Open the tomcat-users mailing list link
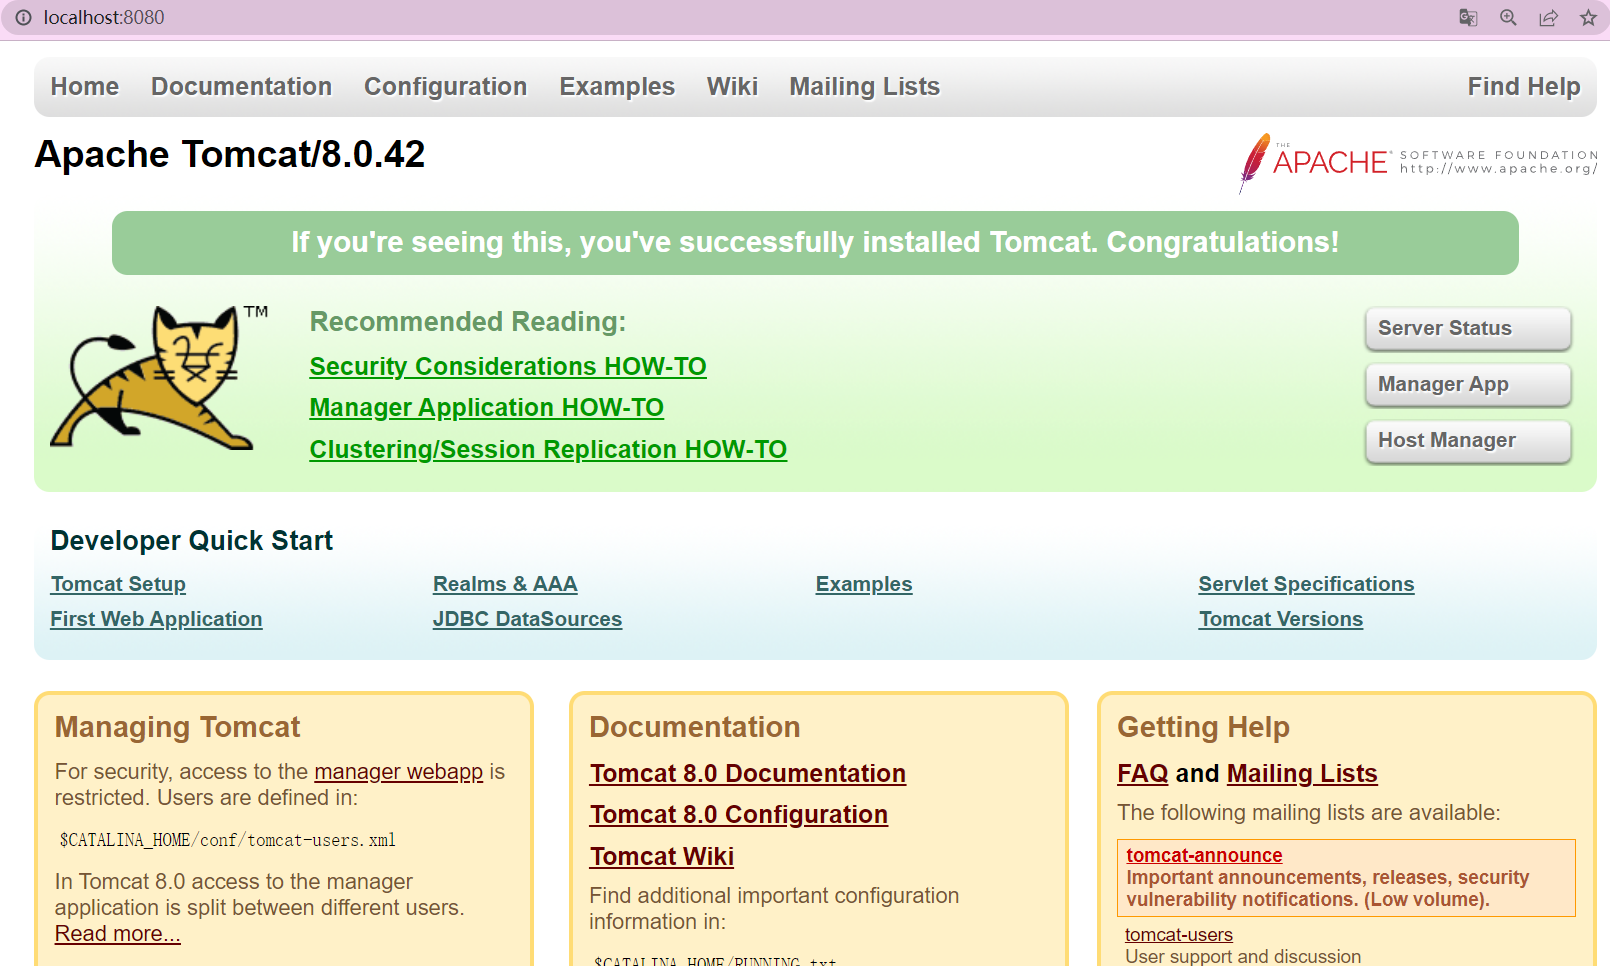 point(1178,935)
